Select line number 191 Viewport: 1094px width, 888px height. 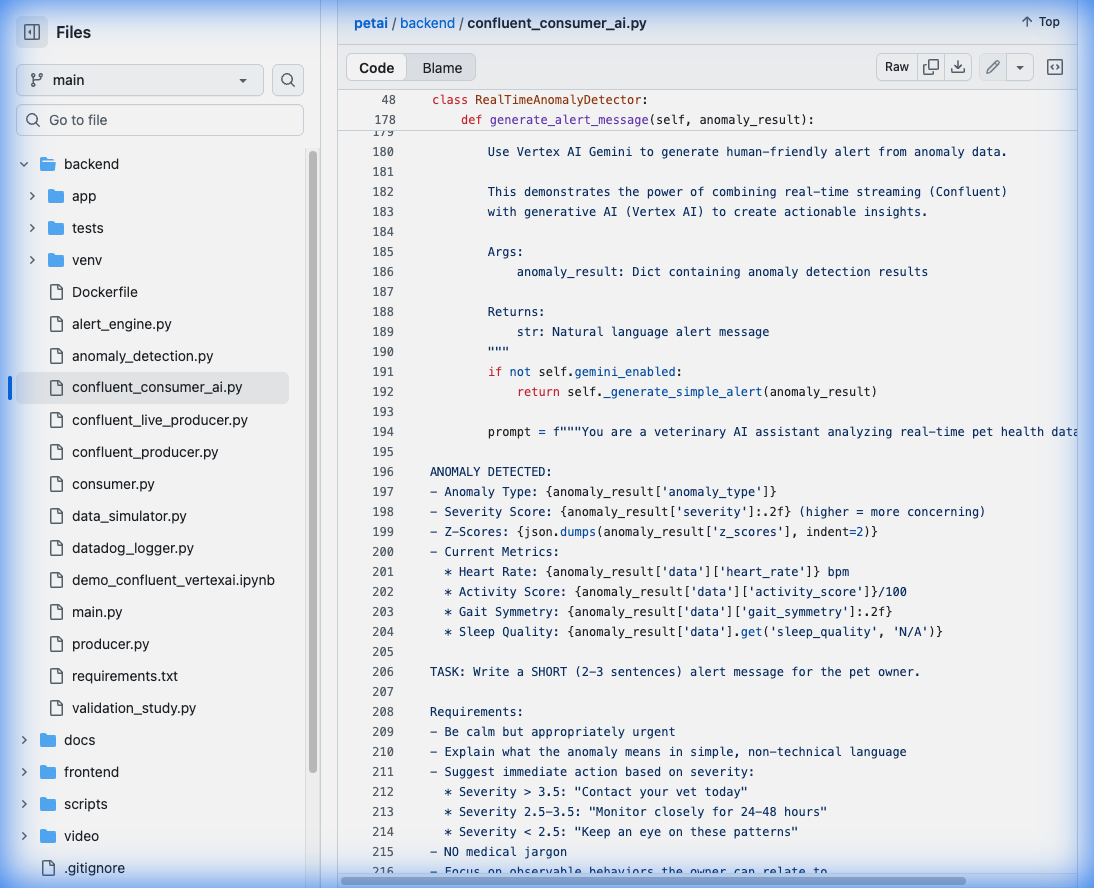pyautogui.click(x=383, y=372)
